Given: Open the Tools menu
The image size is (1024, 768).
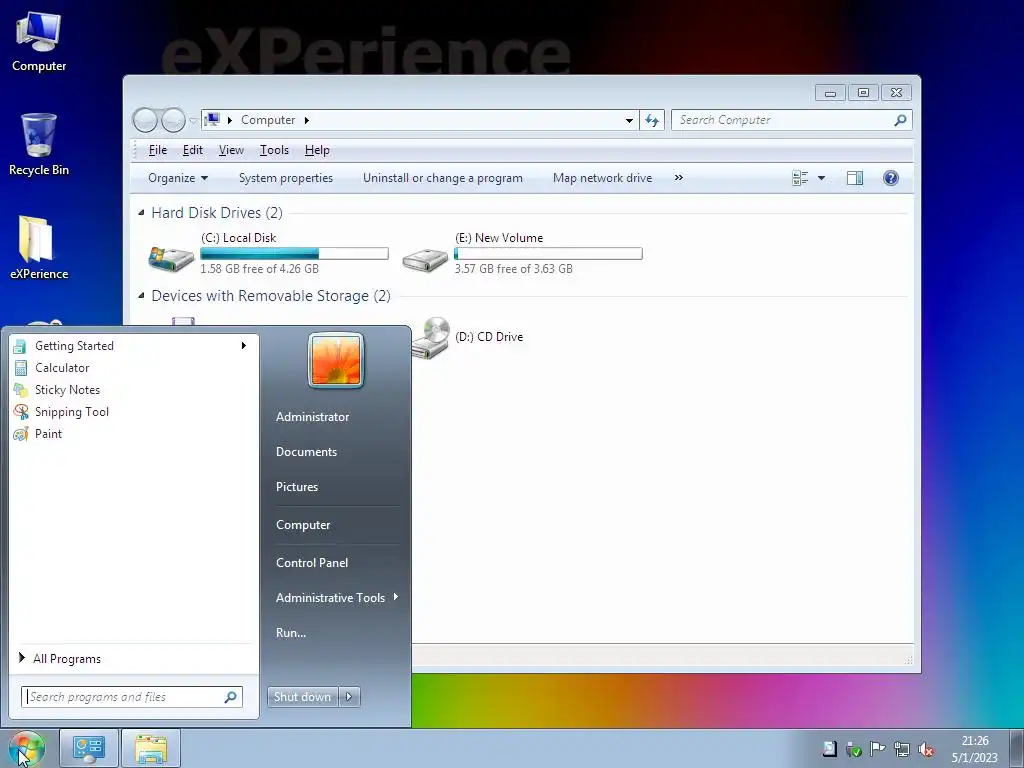Looking at the screenshot, I should [x=274, y=150].
